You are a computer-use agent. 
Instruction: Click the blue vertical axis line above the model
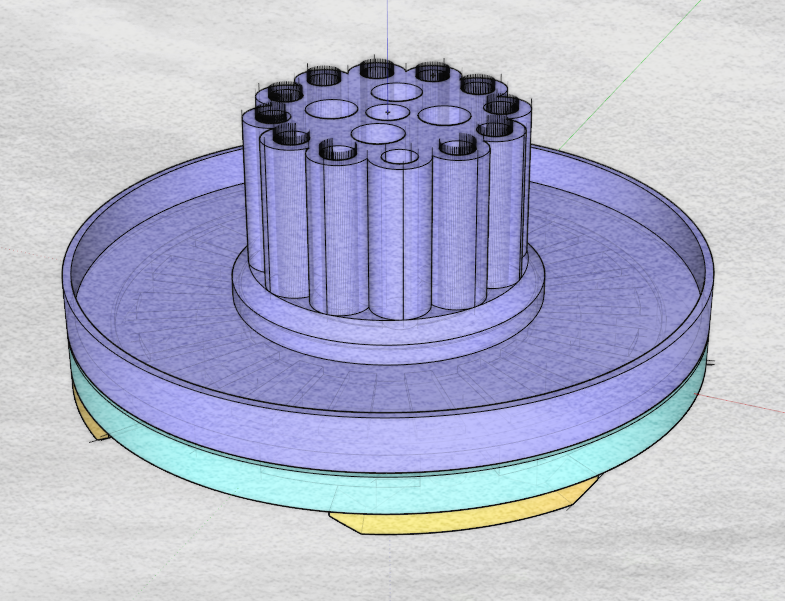pos(387,30)
